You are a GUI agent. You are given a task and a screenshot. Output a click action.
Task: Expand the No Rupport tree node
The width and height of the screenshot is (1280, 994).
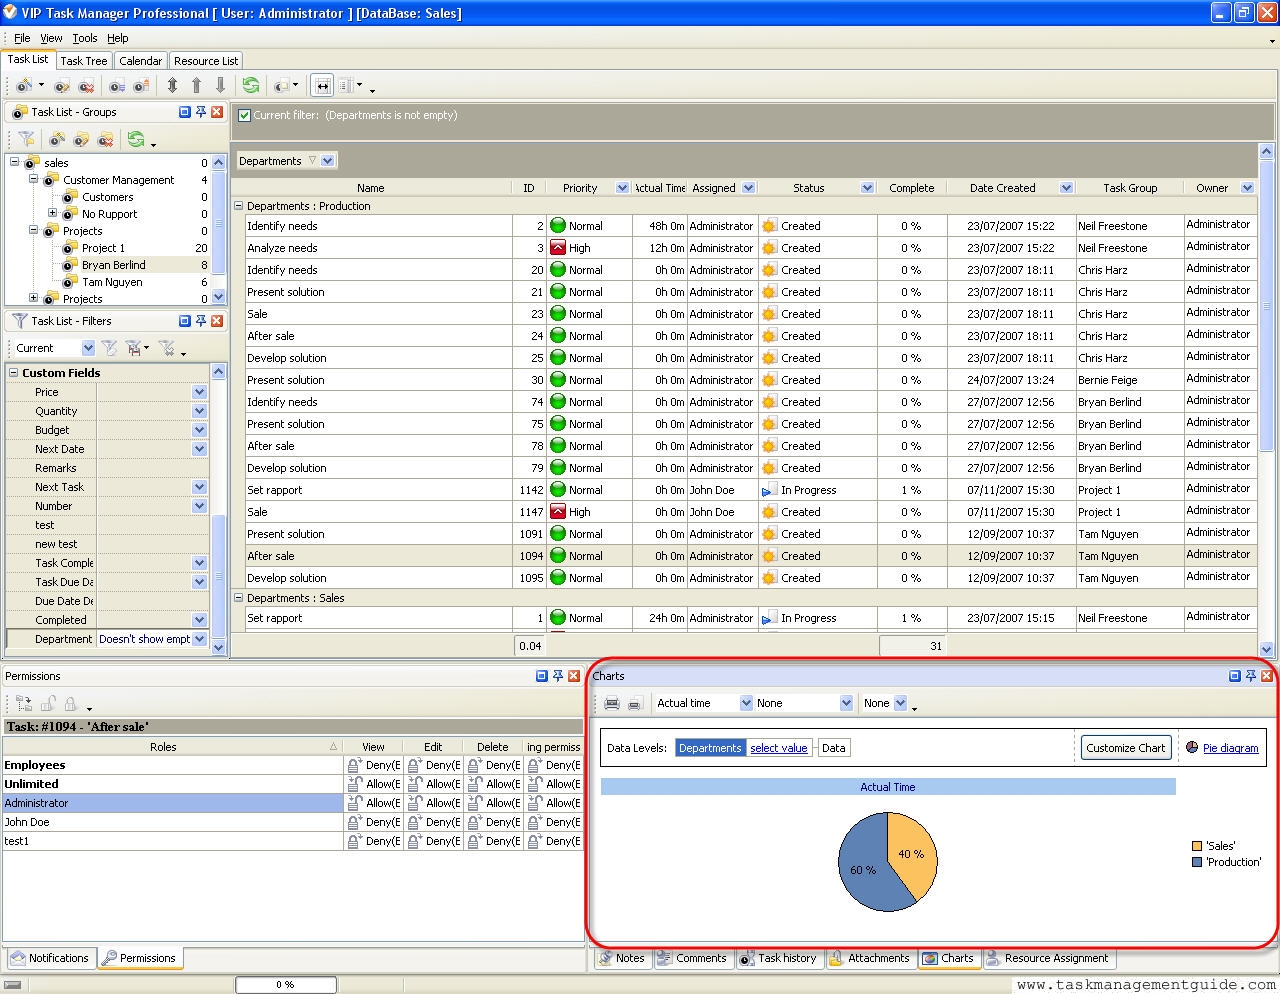pyautogui.click(x=52, y=213)
